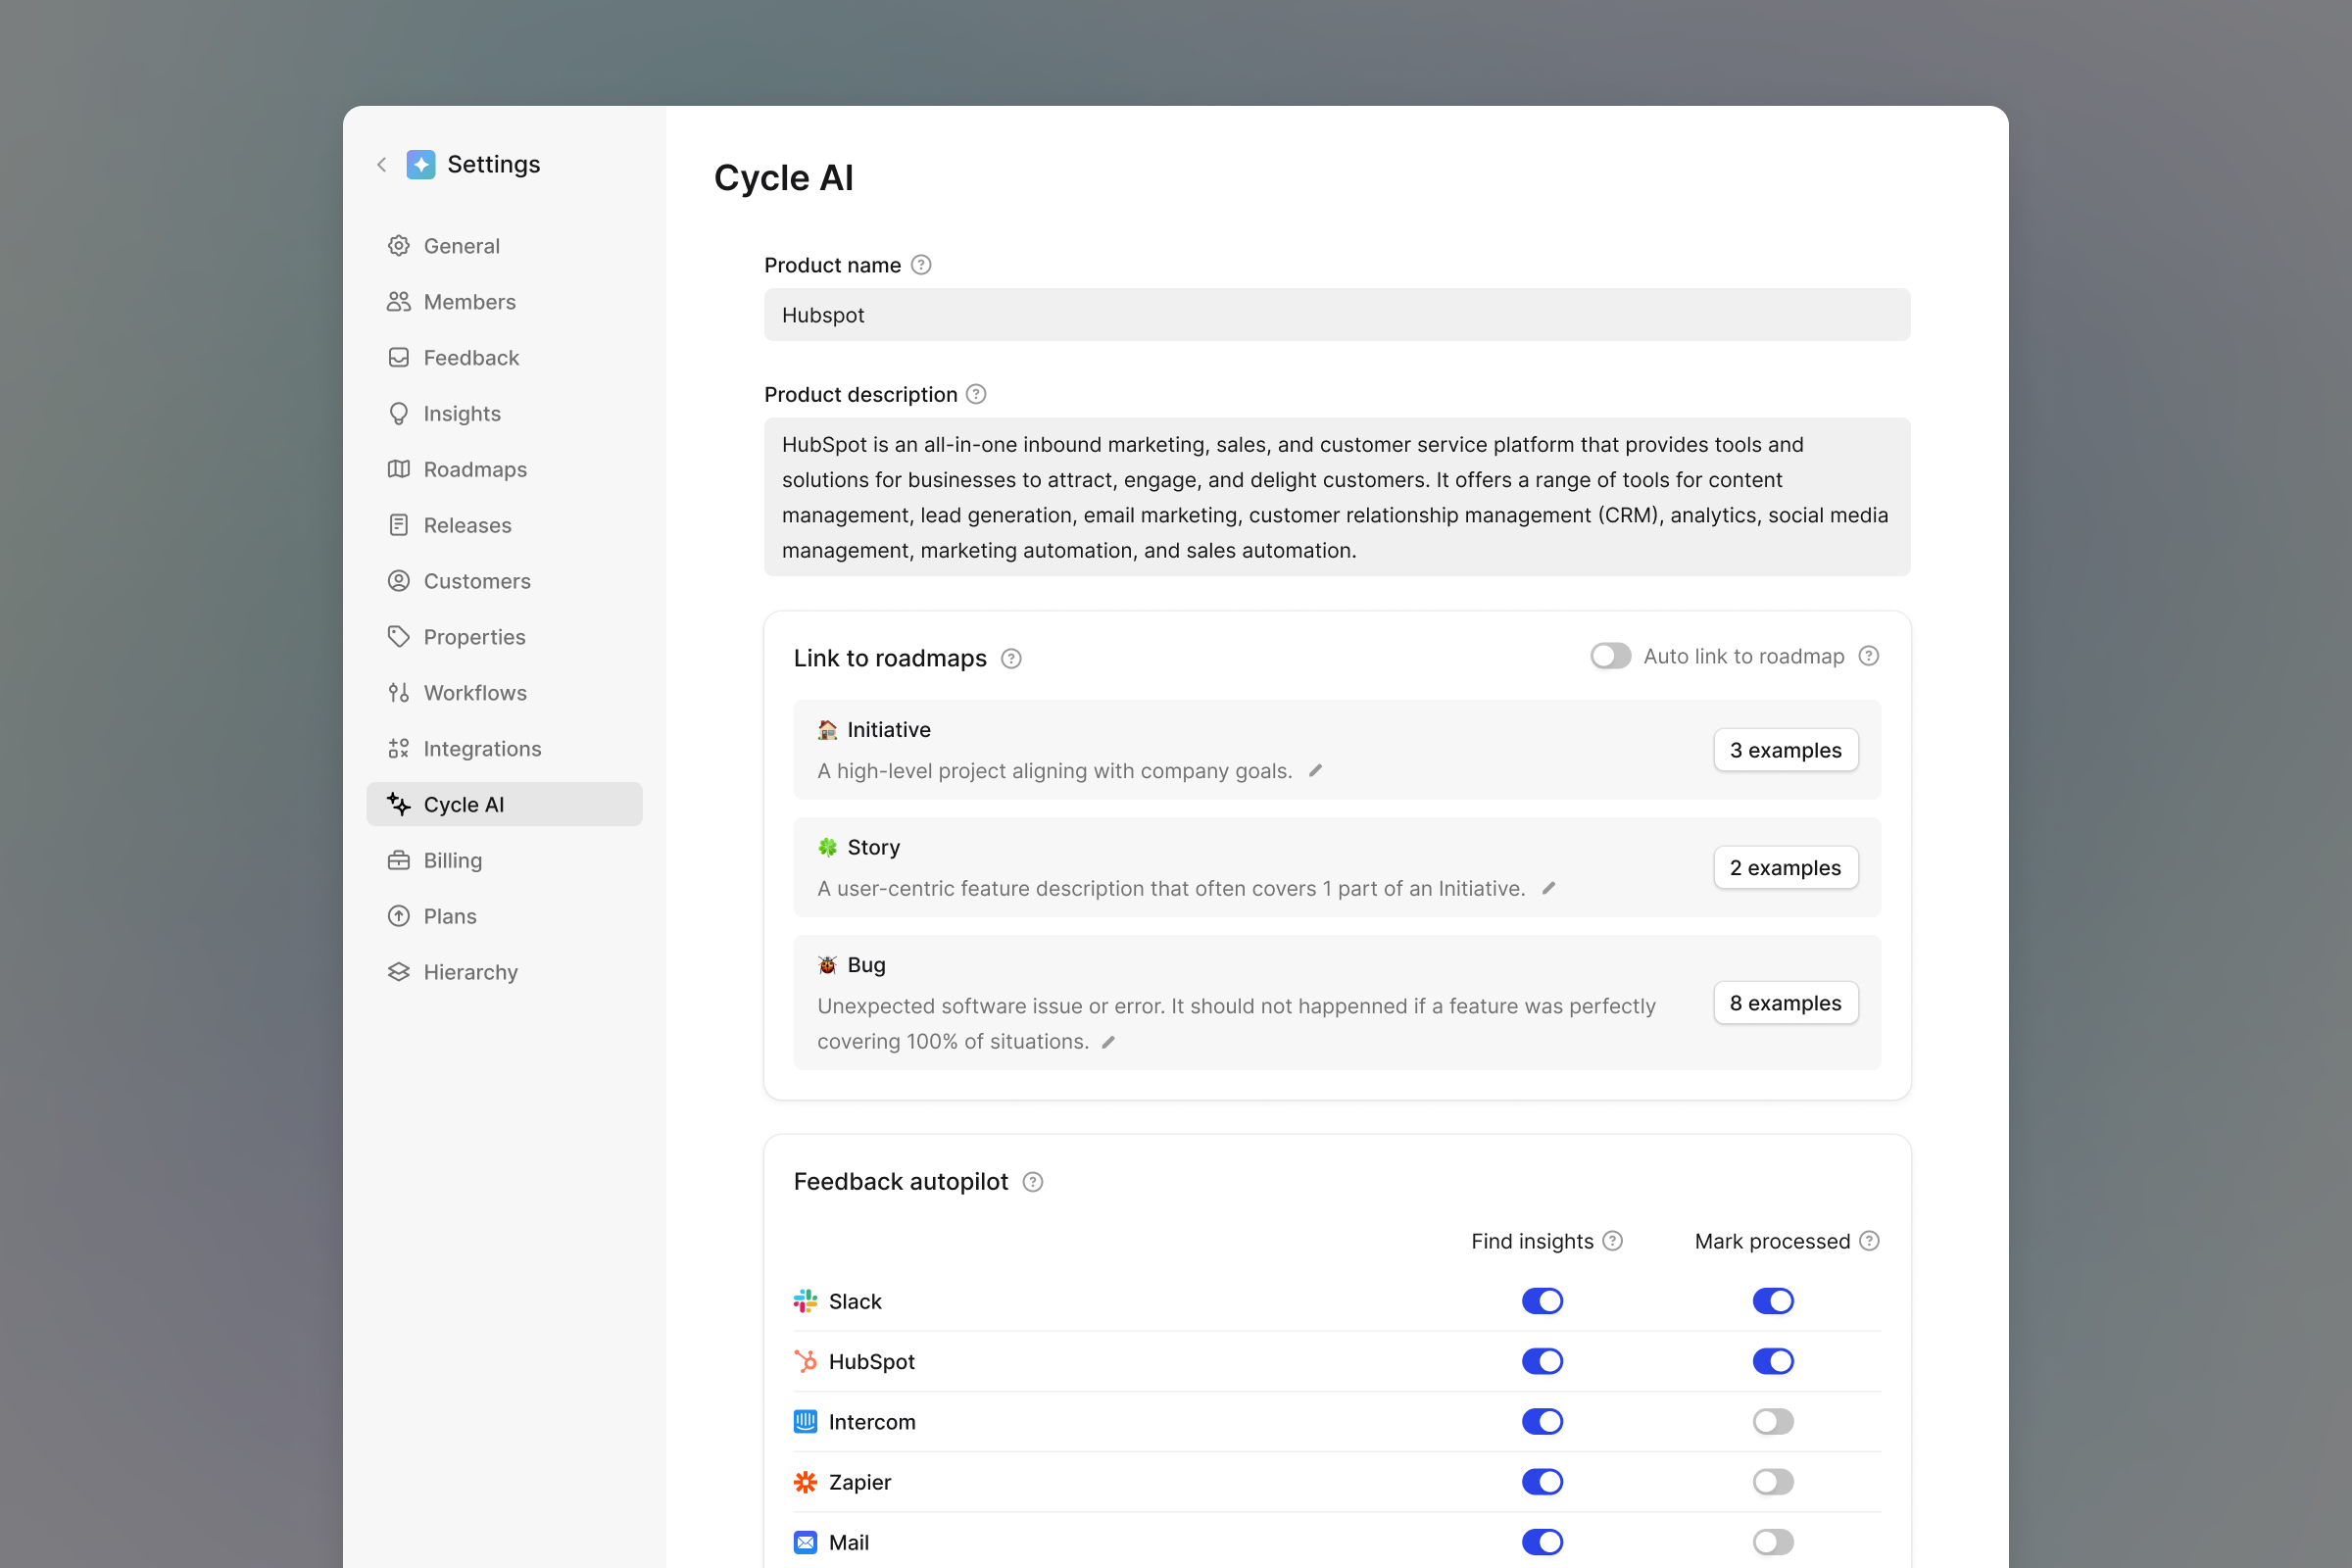The height and width of the screenshot is (1568, 2352).
Task: Open Members settings
Action: click(504, 302)
